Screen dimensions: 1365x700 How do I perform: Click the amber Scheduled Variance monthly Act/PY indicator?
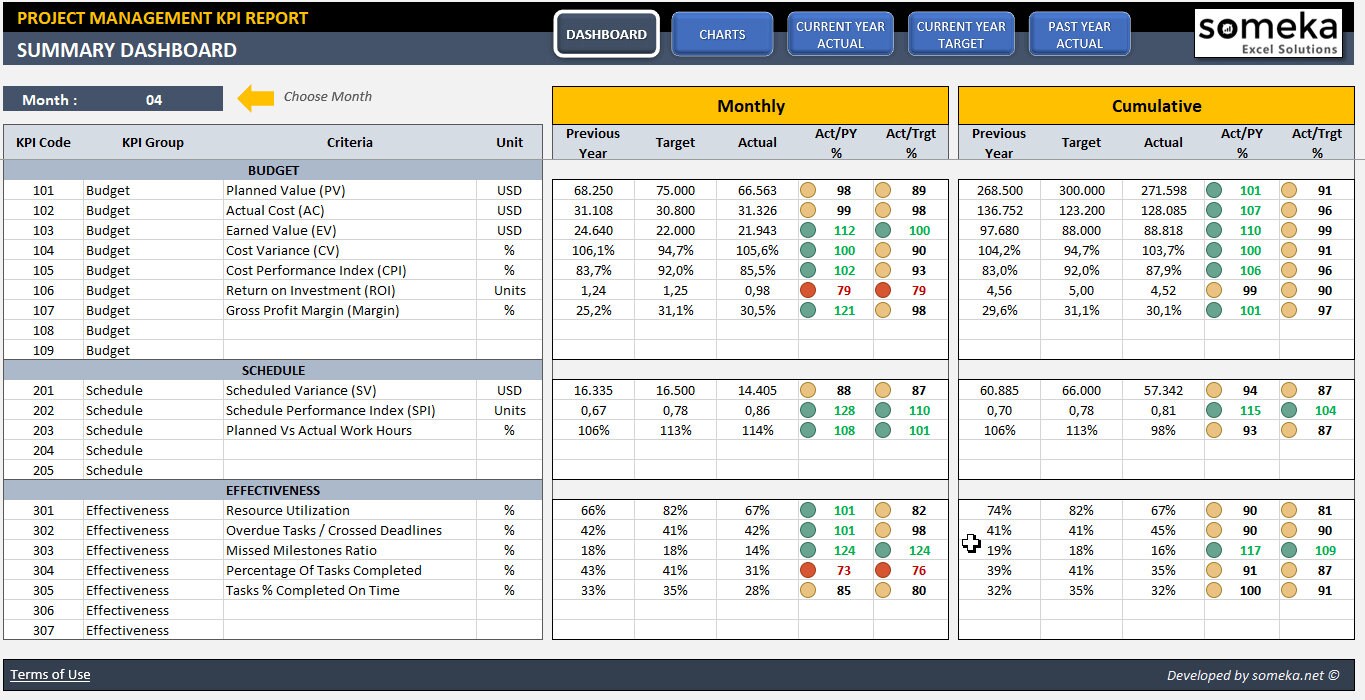click(x=808, y=390)
